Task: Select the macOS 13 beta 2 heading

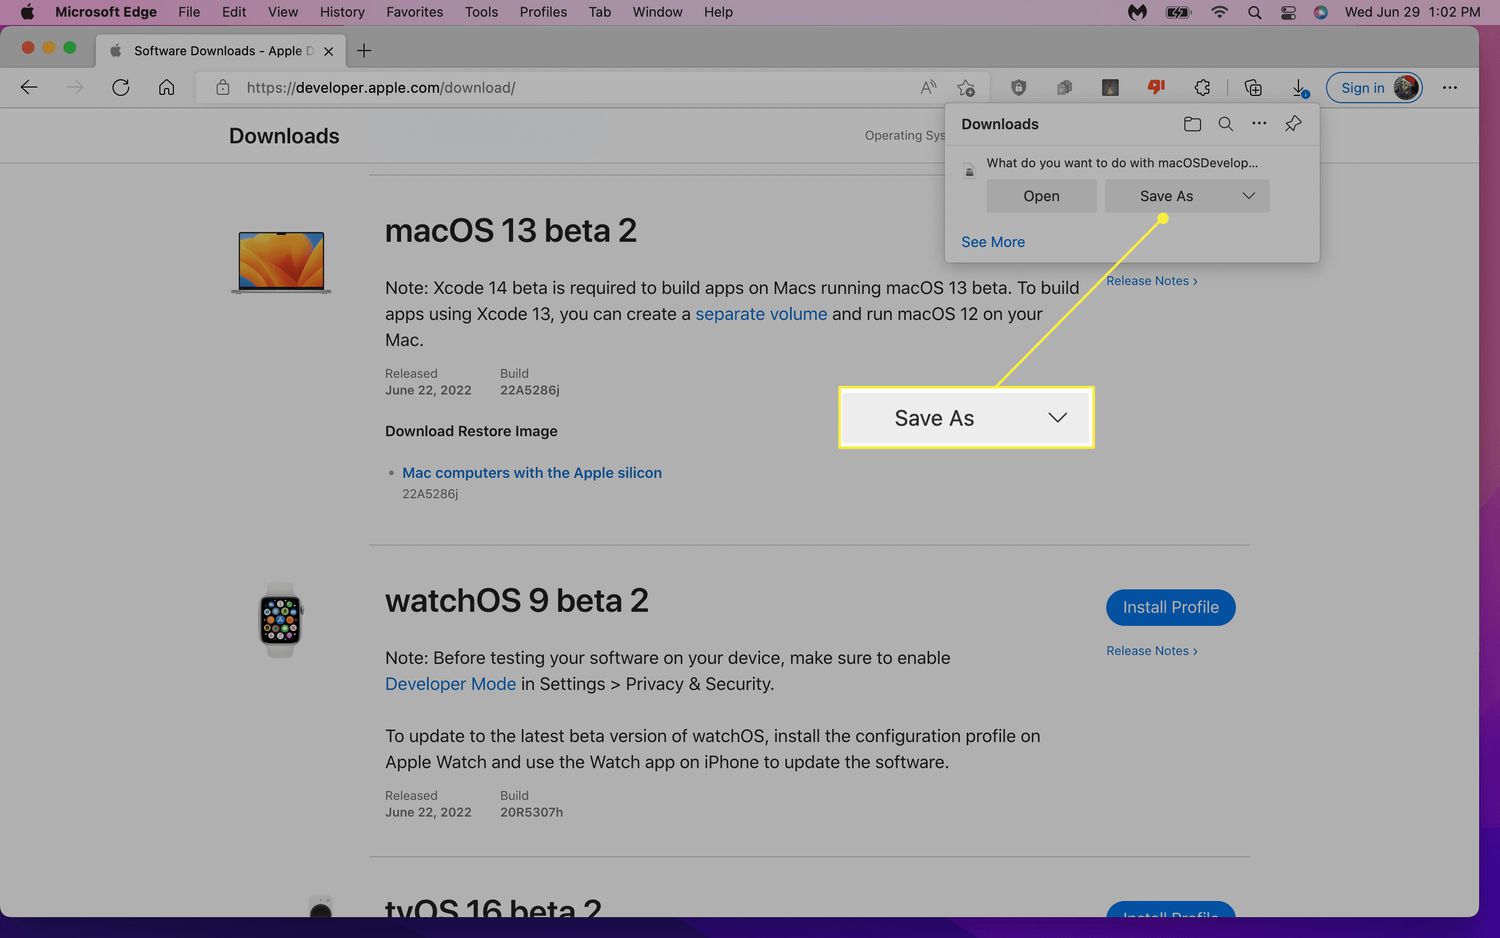Action: (x=511, y=231)
